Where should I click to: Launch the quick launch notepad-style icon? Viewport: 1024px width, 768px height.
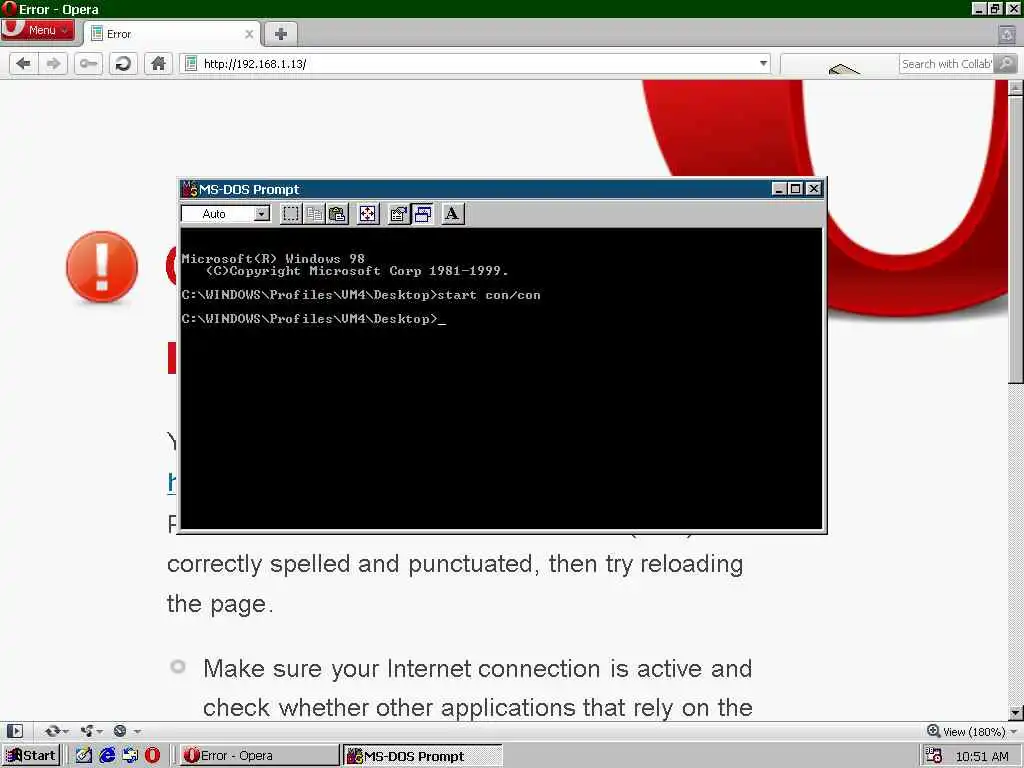tap(84, 756)
